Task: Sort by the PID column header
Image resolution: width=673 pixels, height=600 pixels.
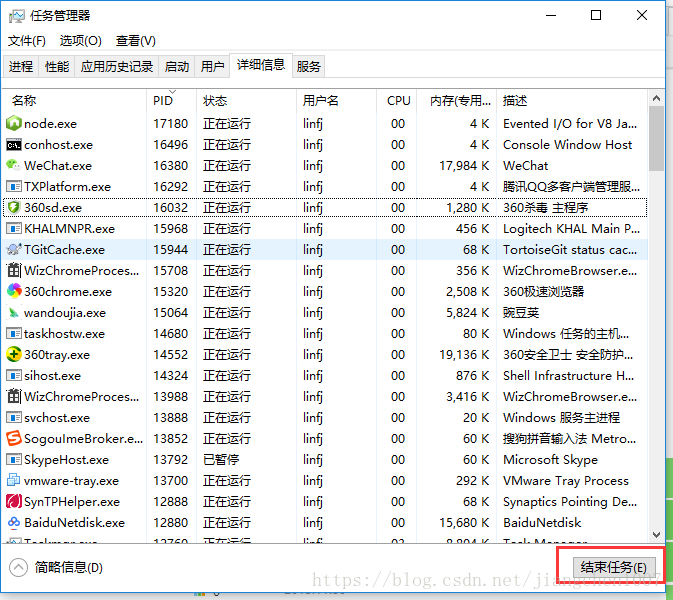Action: (172, 101)
